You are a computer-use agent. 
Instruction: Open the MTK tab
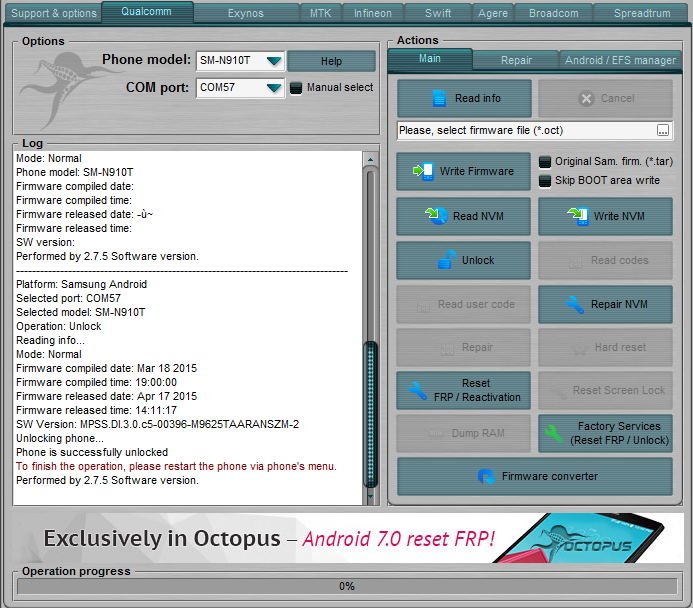[320, 13]
